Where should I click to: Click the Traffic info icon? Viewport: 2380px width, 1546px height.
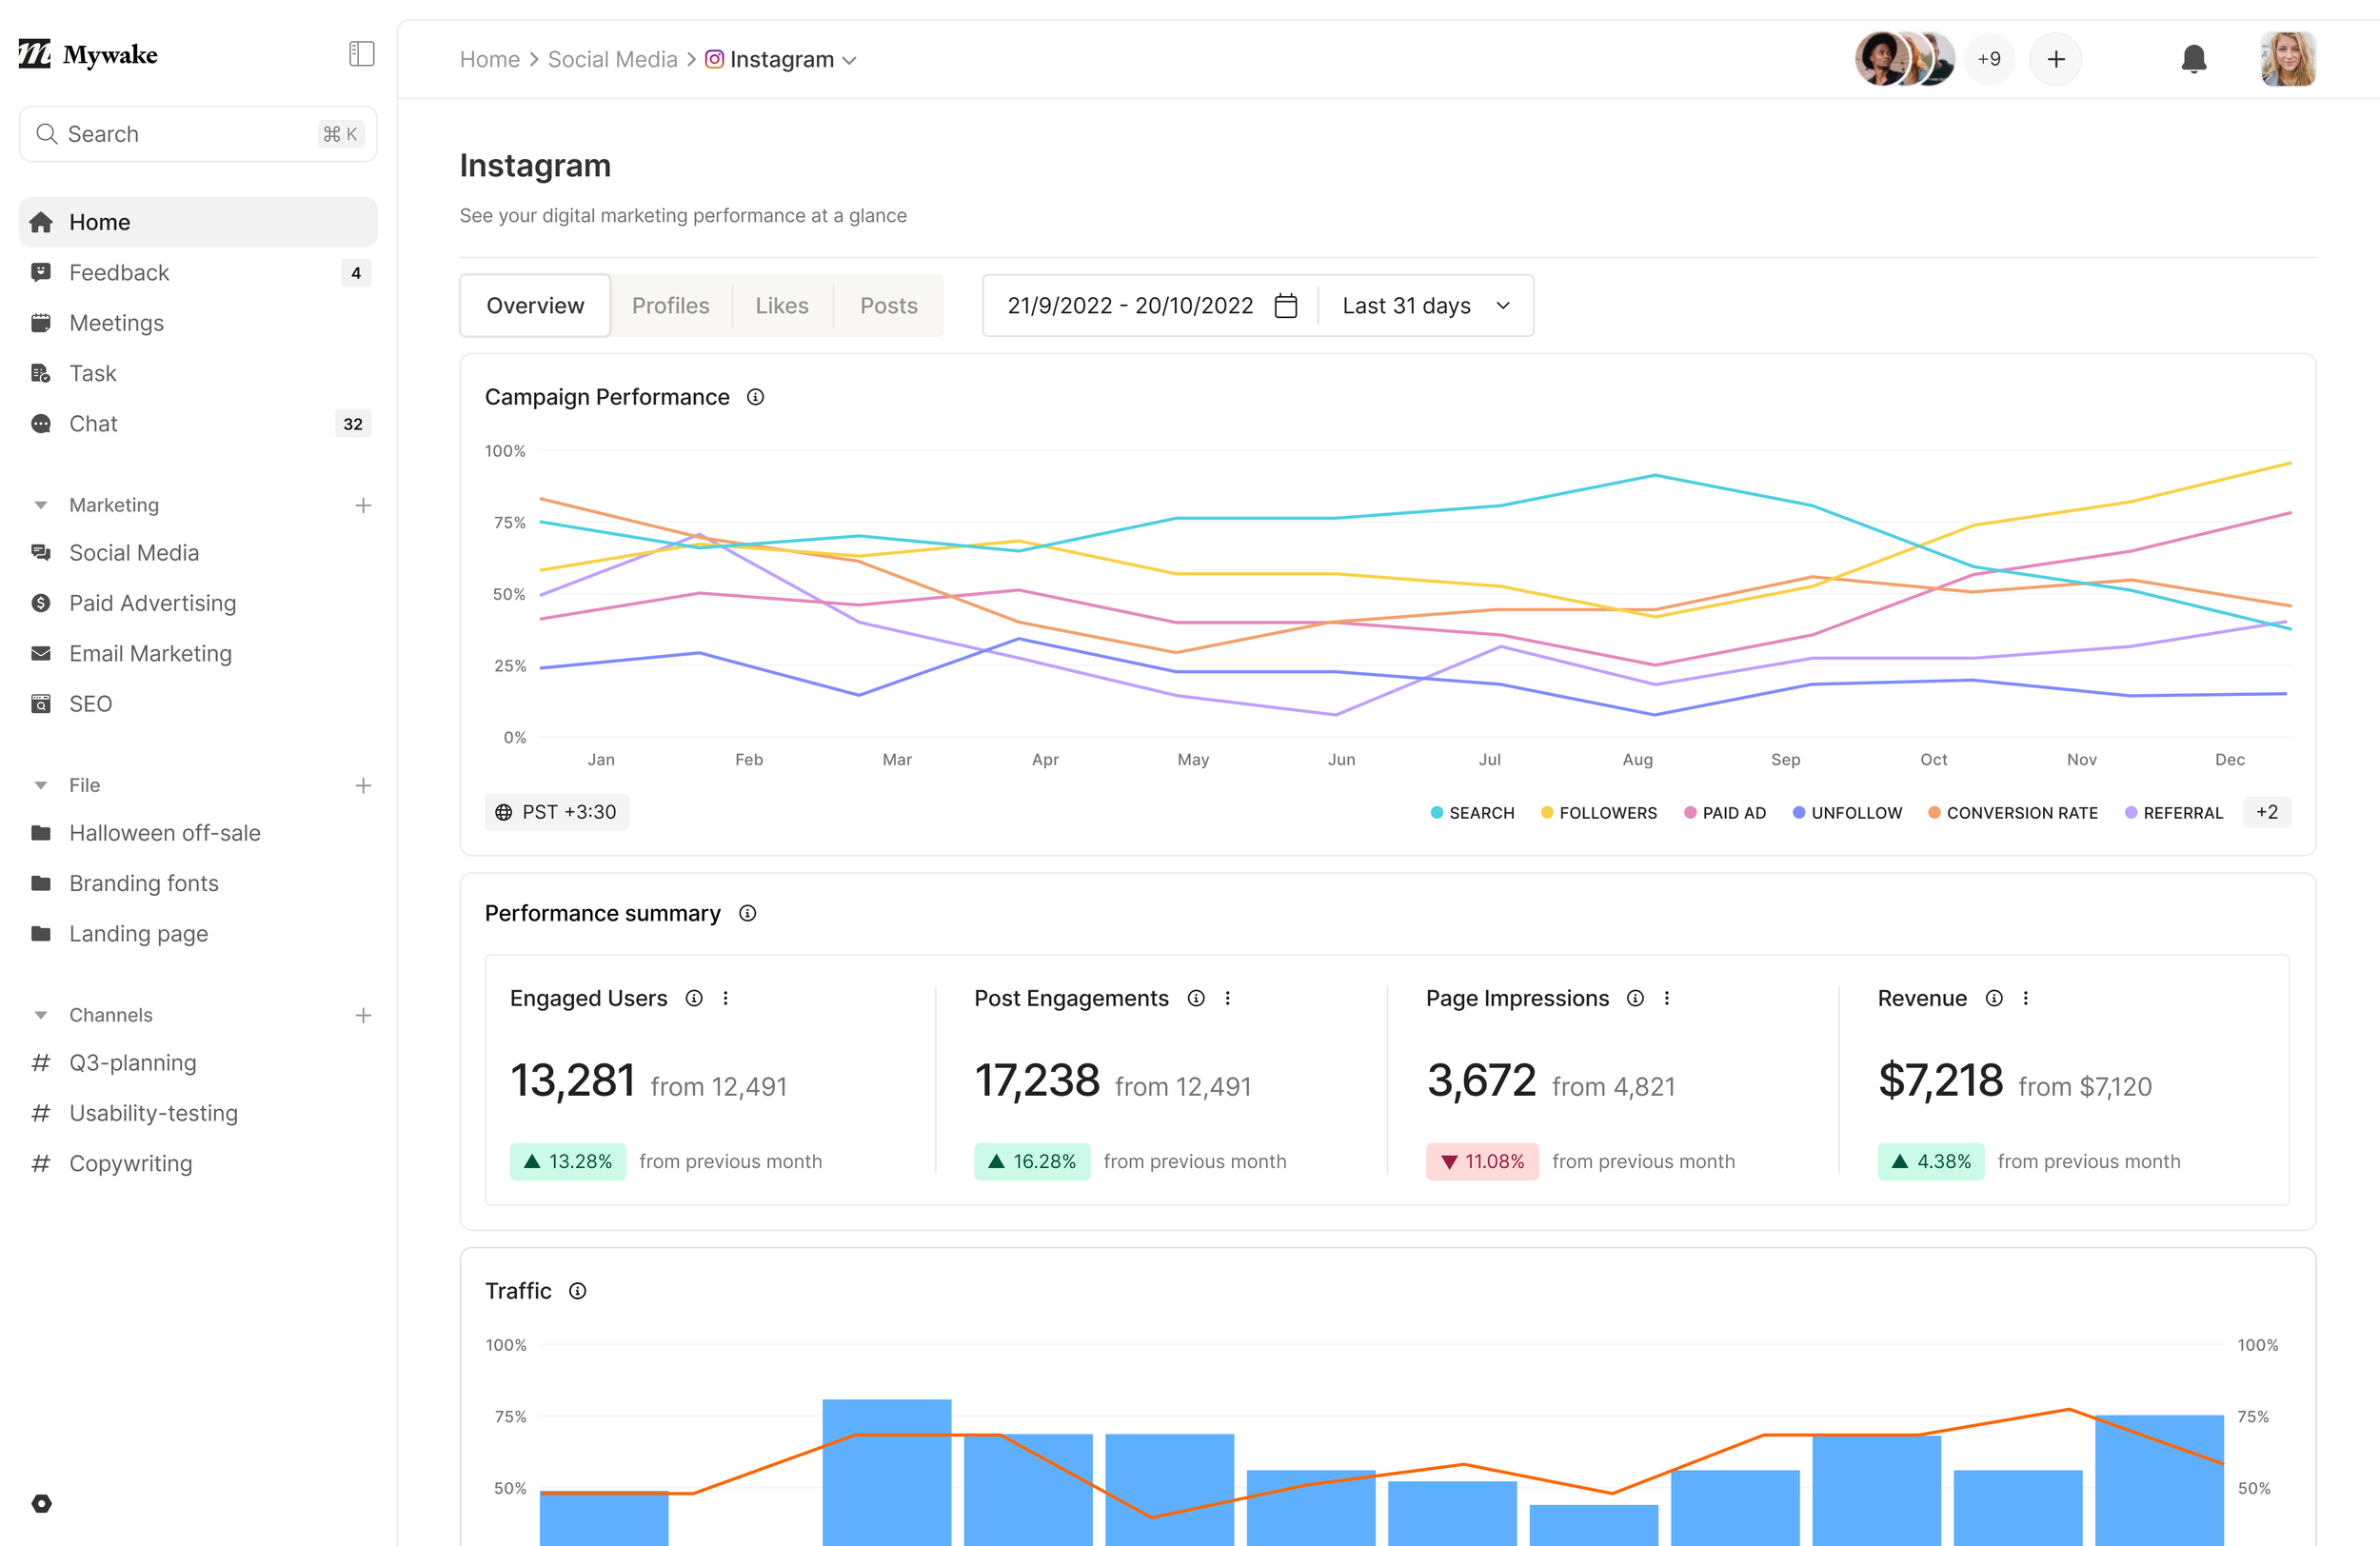(577, 1291)
